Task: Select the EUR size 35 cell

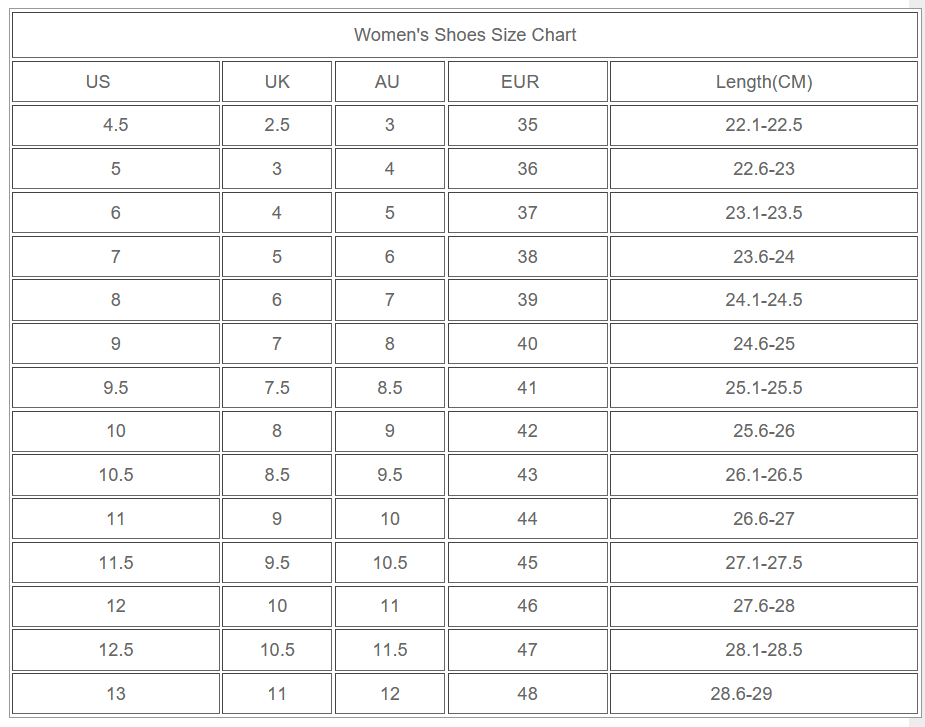Action: click(x=527, y=125)
